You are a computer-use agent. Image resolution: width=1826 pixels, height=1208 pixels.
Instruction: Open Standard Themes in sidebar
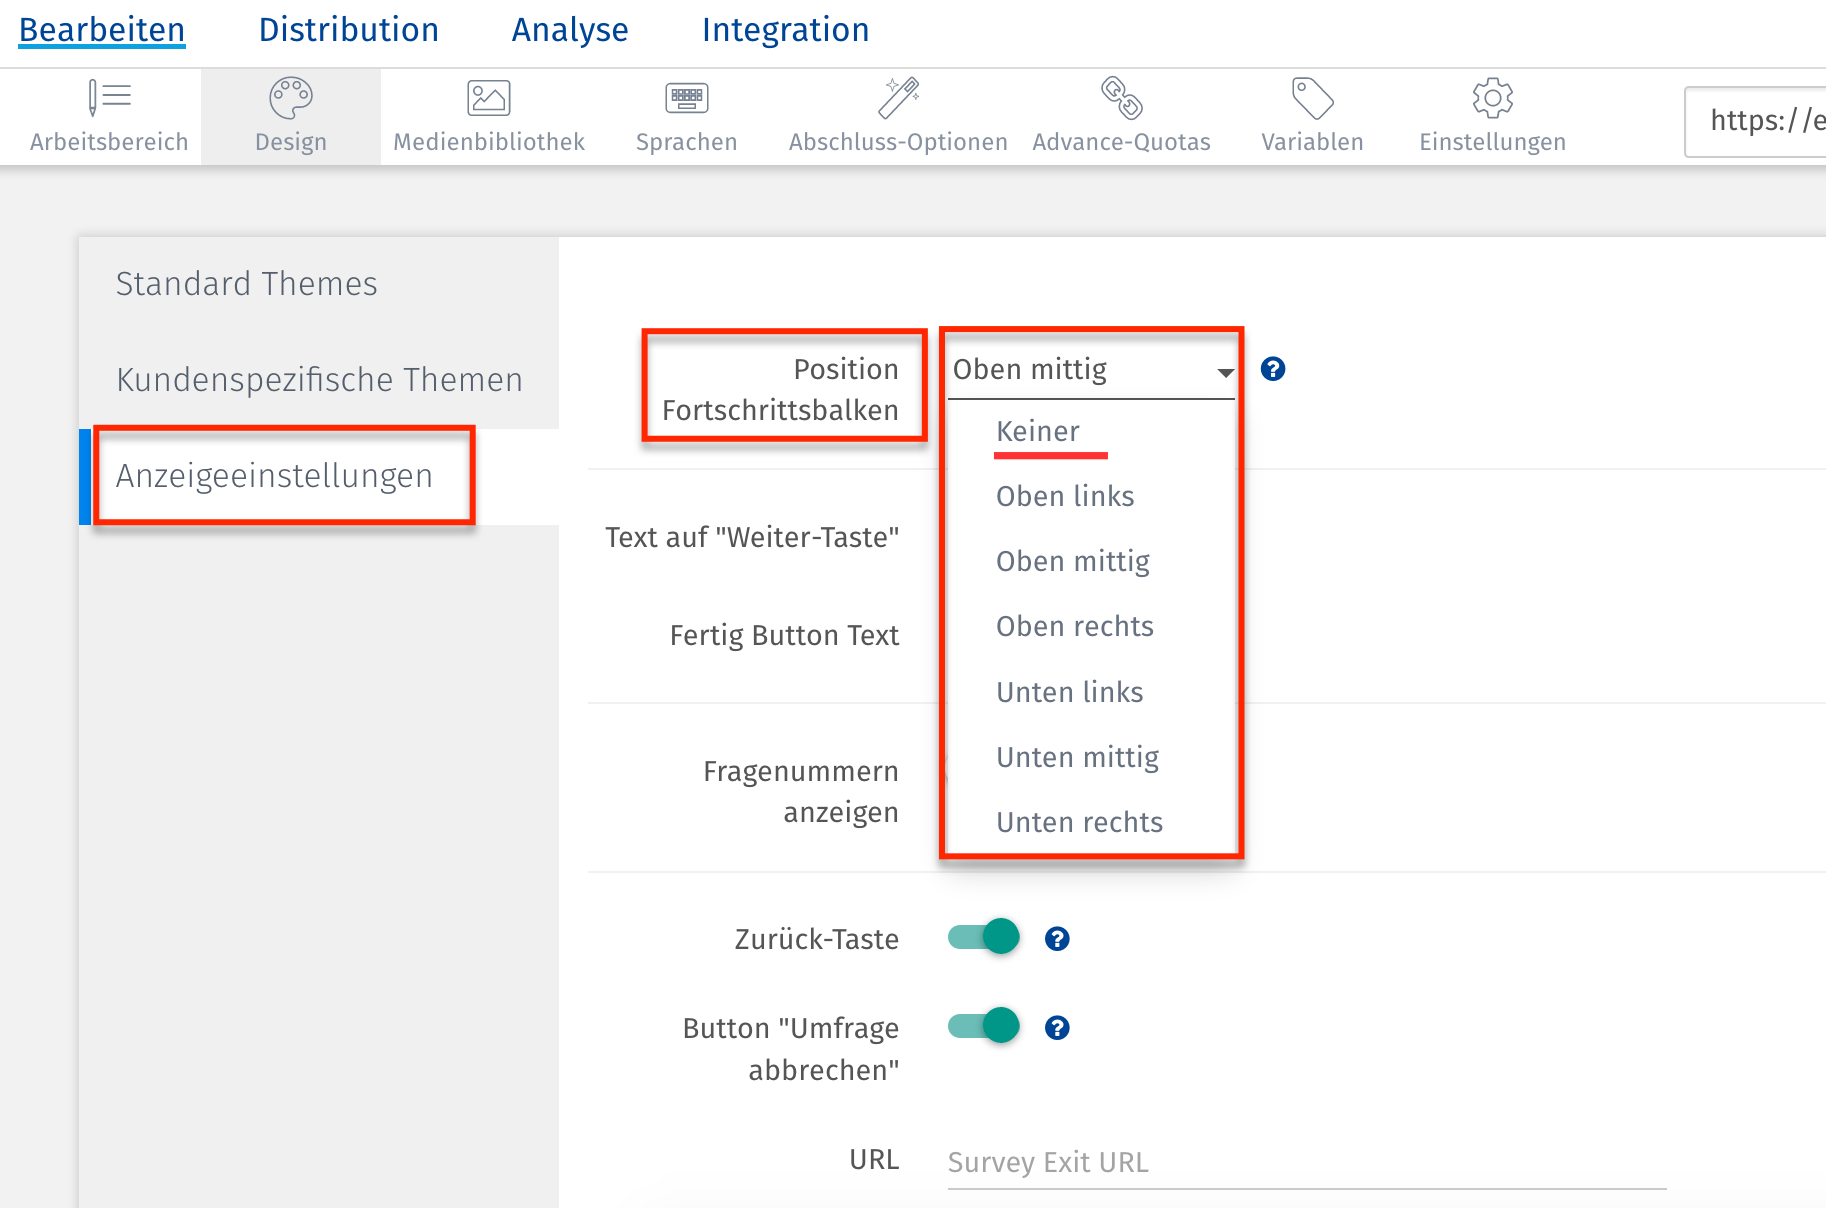(247, 284)
